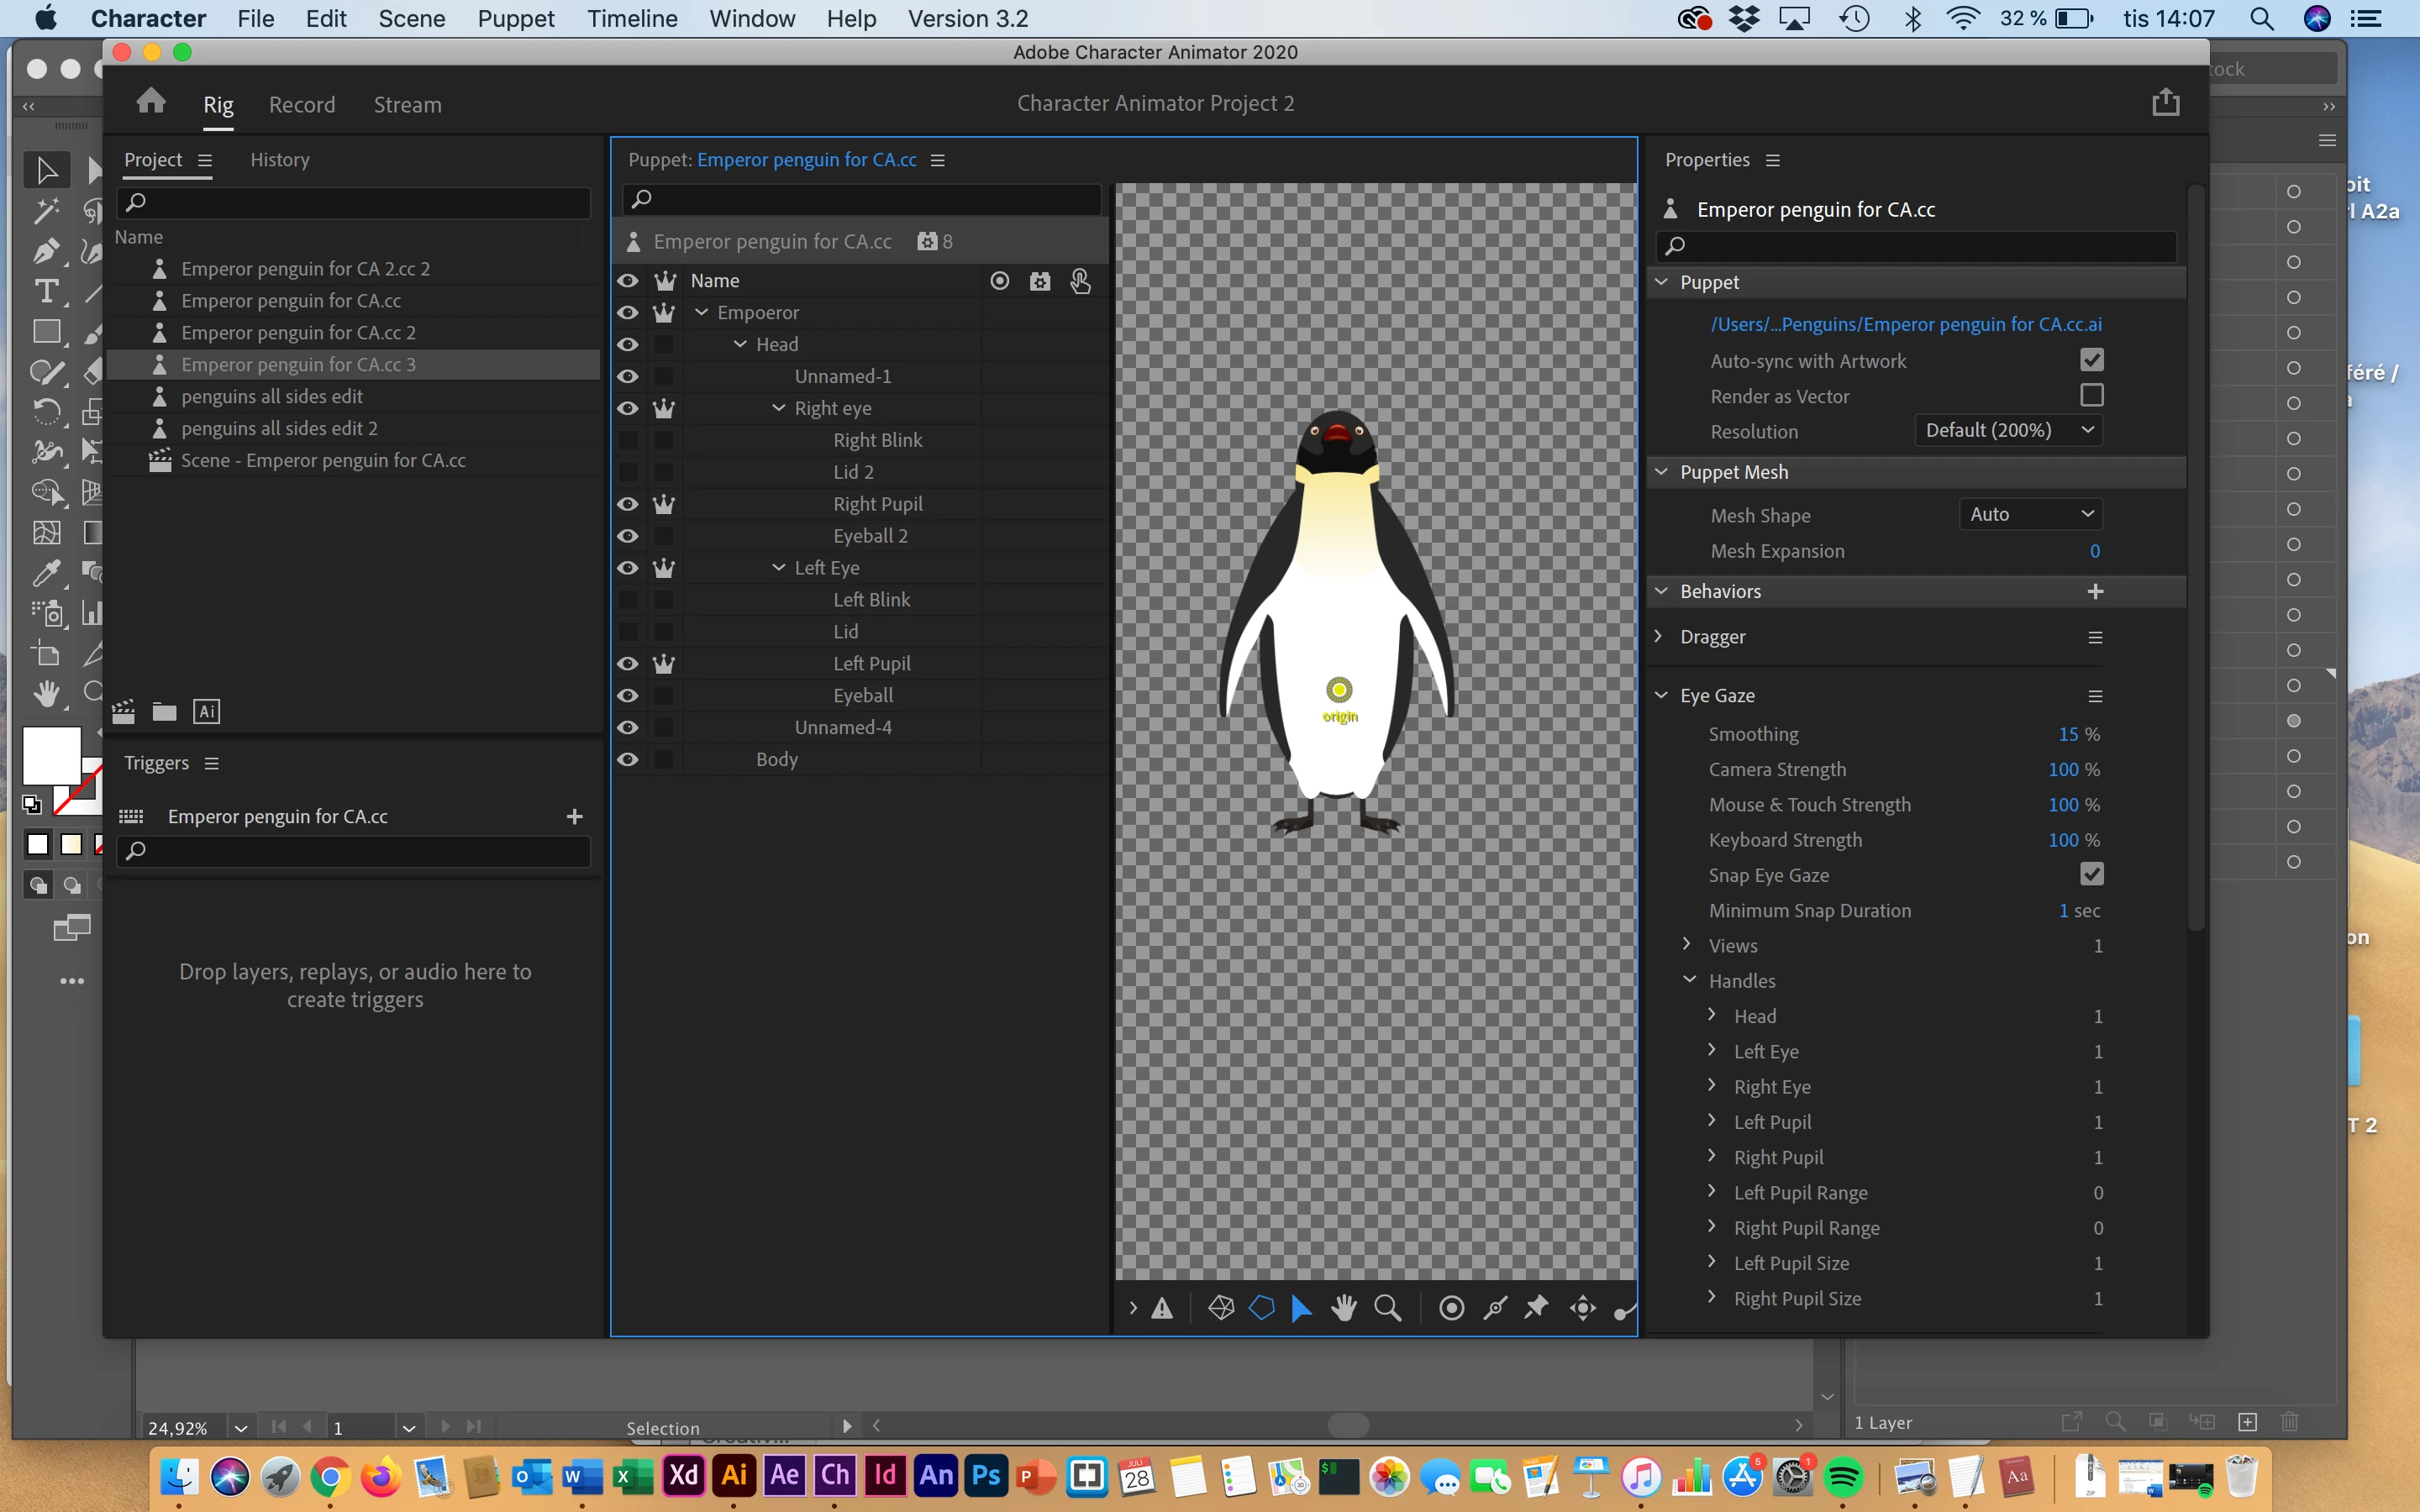2420x1512 pixels.
Task: Click the Home icon next to Rig
Action: [151, 102]
